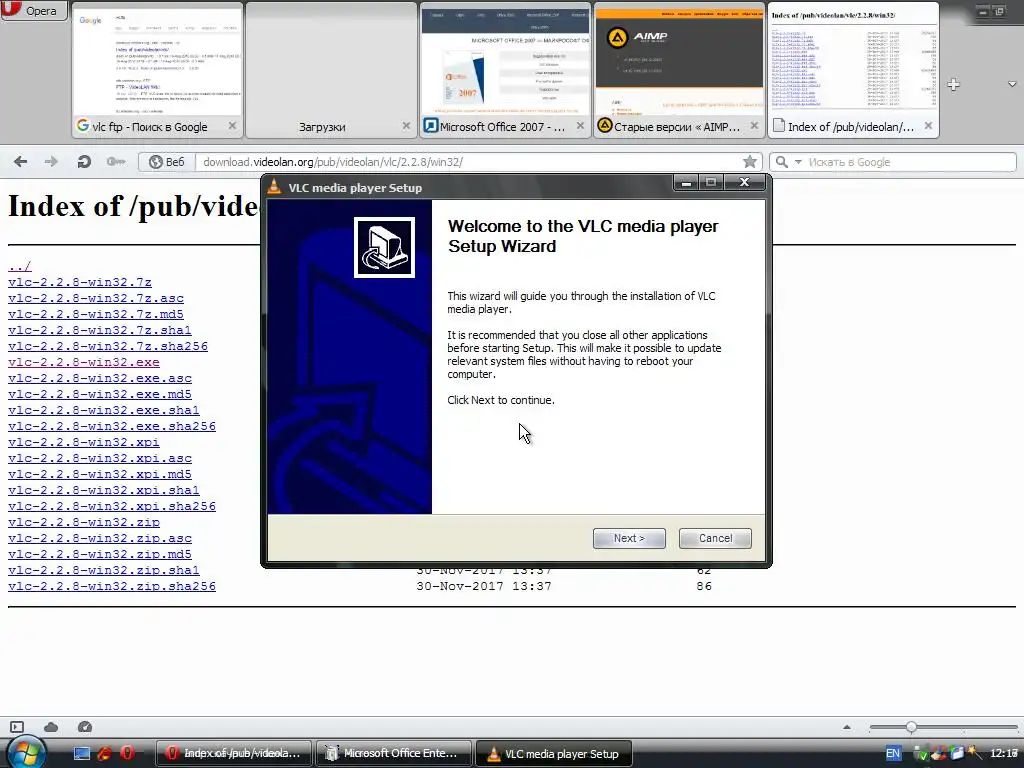Toggle Opera panels icon in status bar
1024x768 pixels.
tap(17, 727)
